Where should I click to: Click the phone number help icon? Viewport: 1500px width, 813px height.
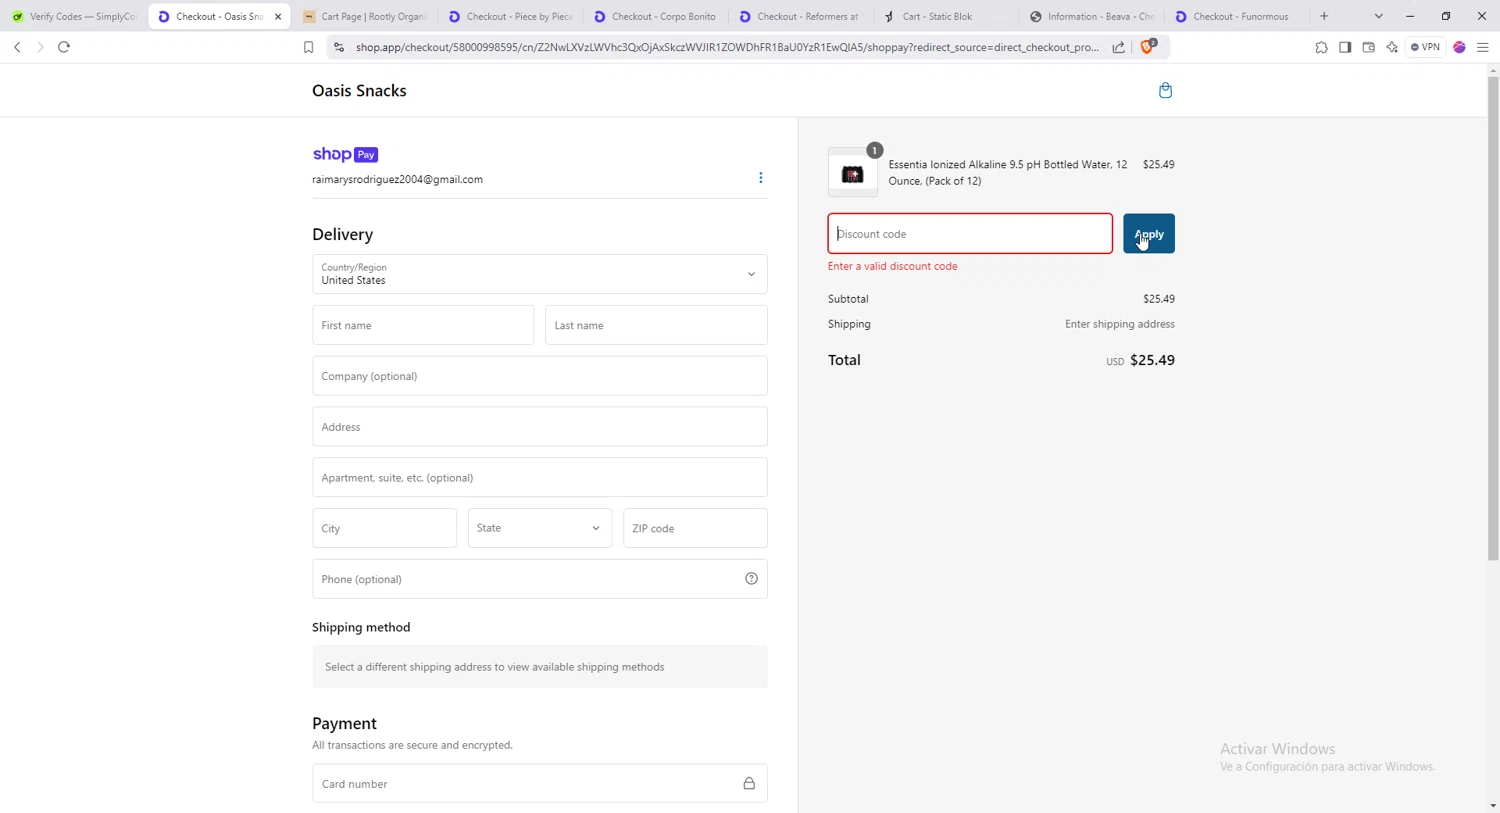[751, 579]
